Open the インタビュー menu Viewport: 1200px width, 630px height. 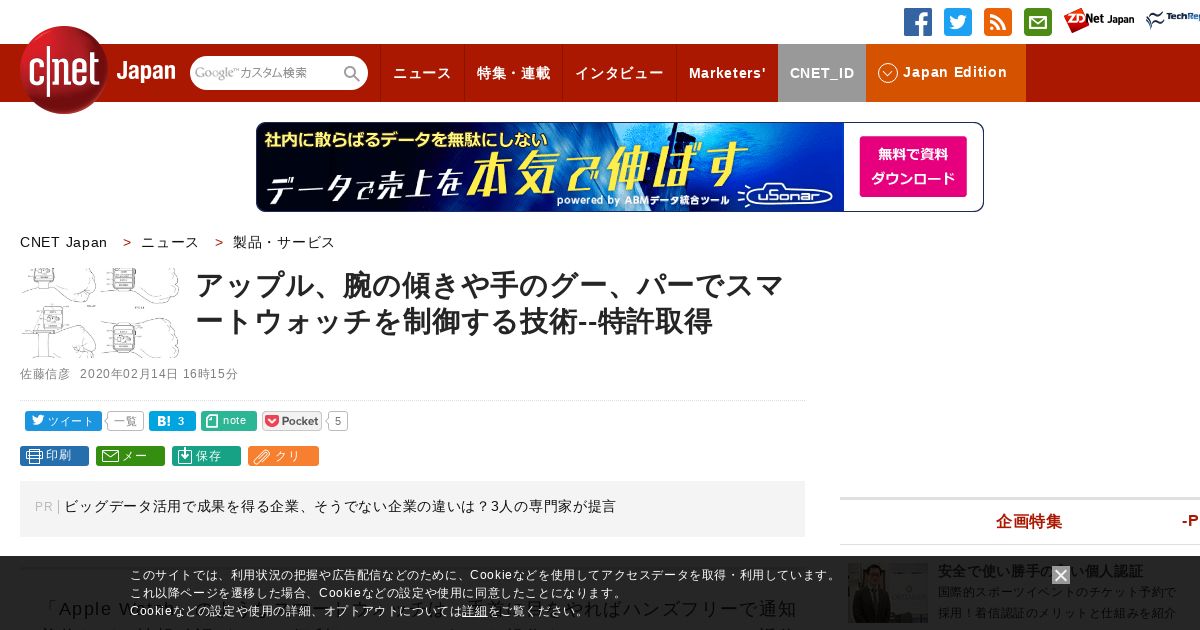click(619, 73)
